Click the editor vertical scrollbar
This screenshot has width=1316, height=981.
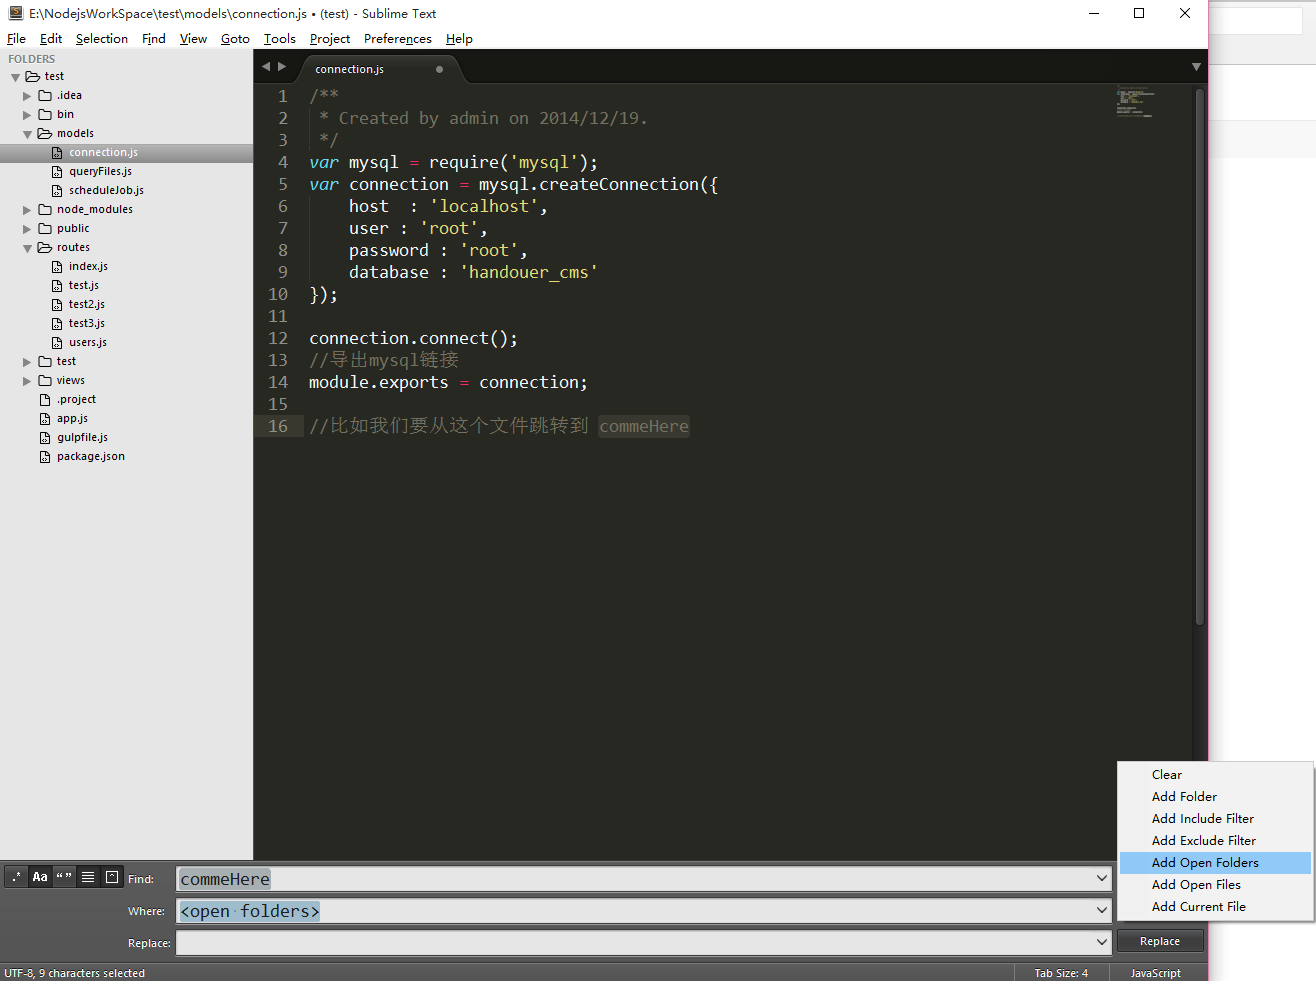click(x=1199, y=350)
